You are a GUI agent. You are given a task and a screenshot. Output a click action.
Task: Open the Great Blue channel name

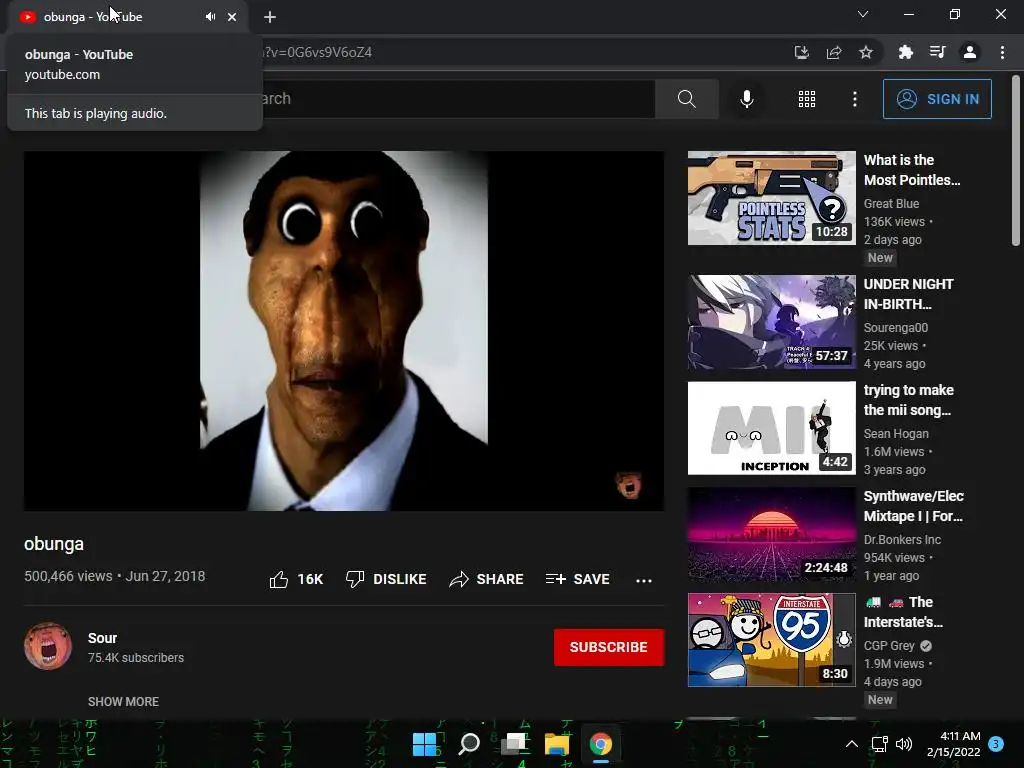(891, 204)
